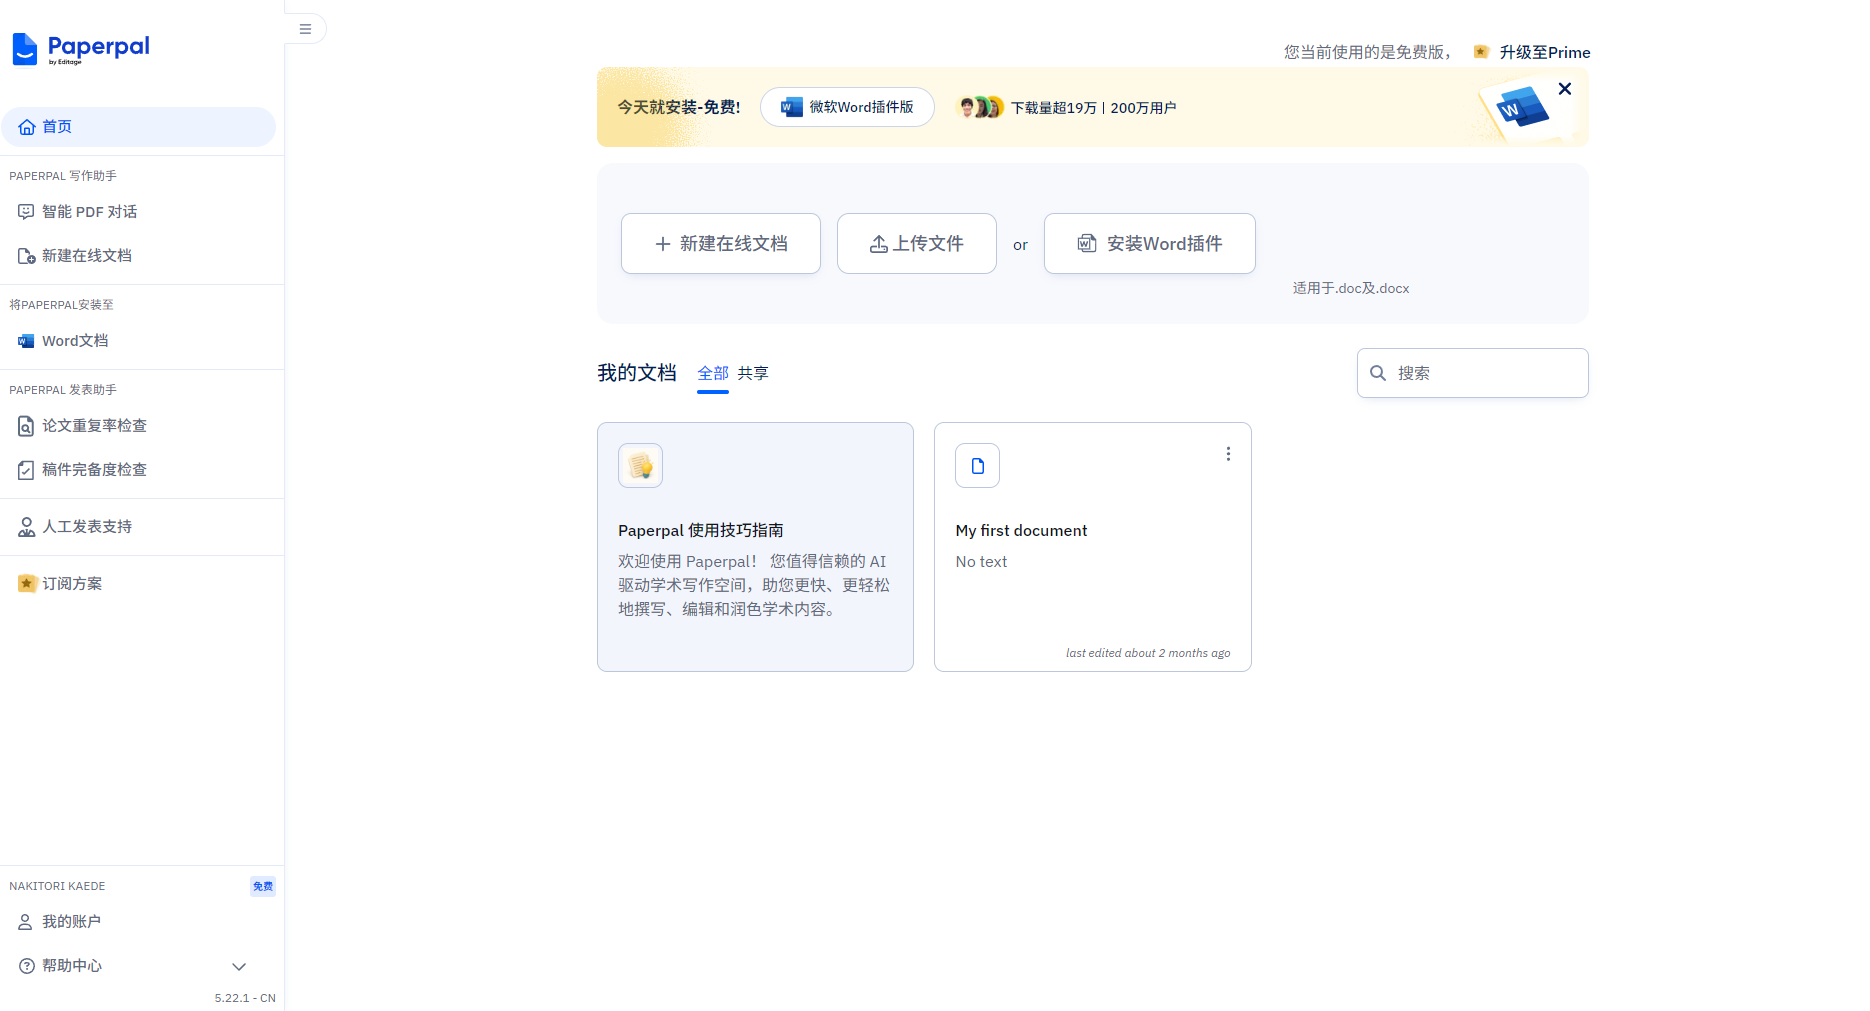This screenshot has width=1870, height=1011.
Task: Click the 上传文件 button
Action: pos(917,244)
